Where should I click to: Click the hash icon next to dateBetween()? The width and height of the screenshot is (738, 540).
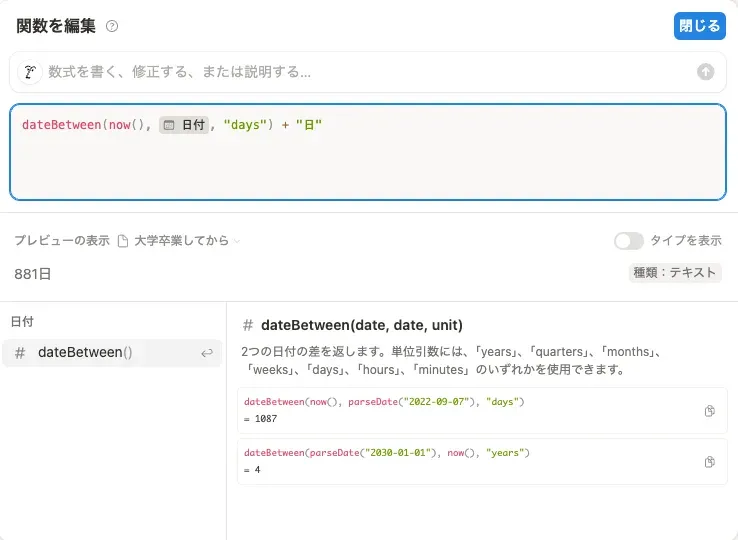(x=20, y=353)
